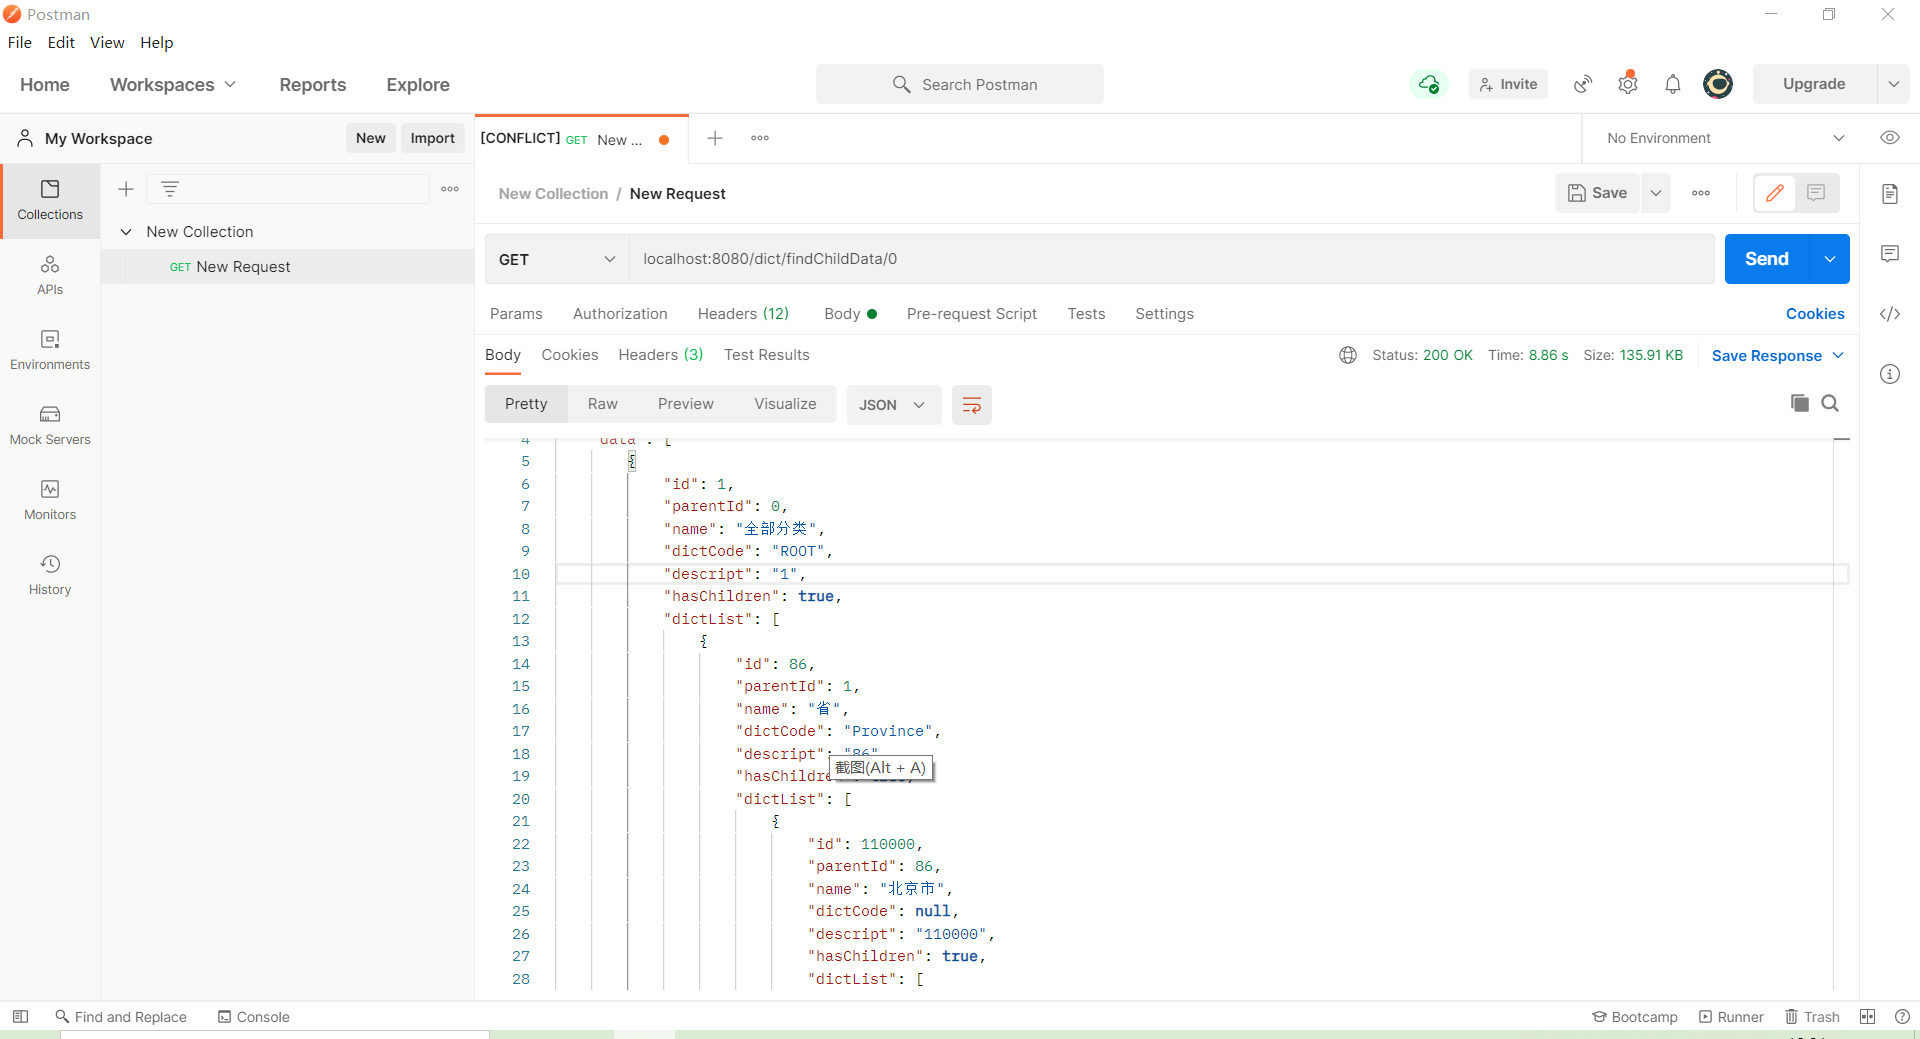Click the capture requests satellite icon

[x=1583, y=84]
